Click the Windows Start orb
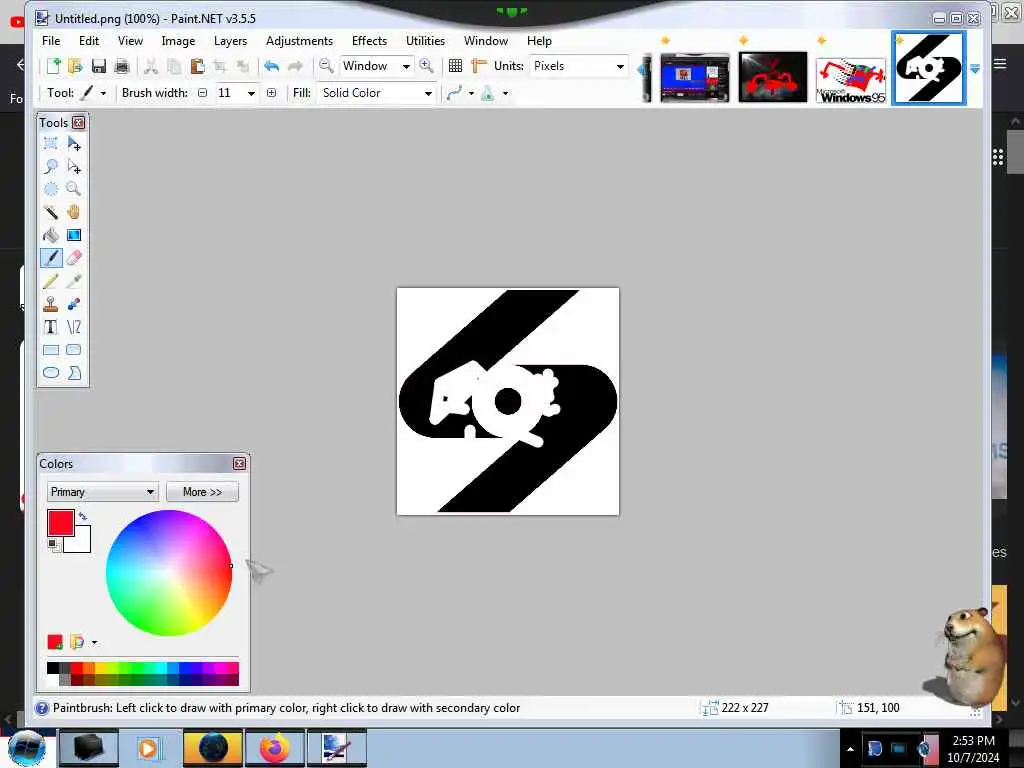Screen dimensions: 1024x768 pos(26,748)
